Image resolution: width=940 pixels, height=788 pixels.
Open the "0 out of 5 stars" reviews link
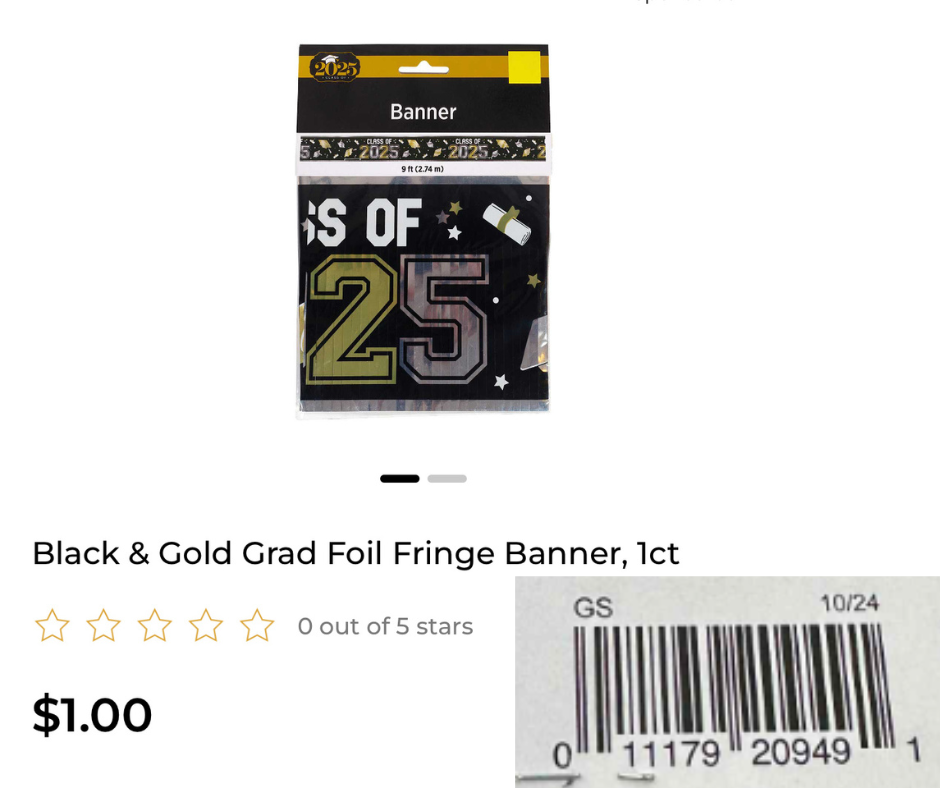point(385,627)
